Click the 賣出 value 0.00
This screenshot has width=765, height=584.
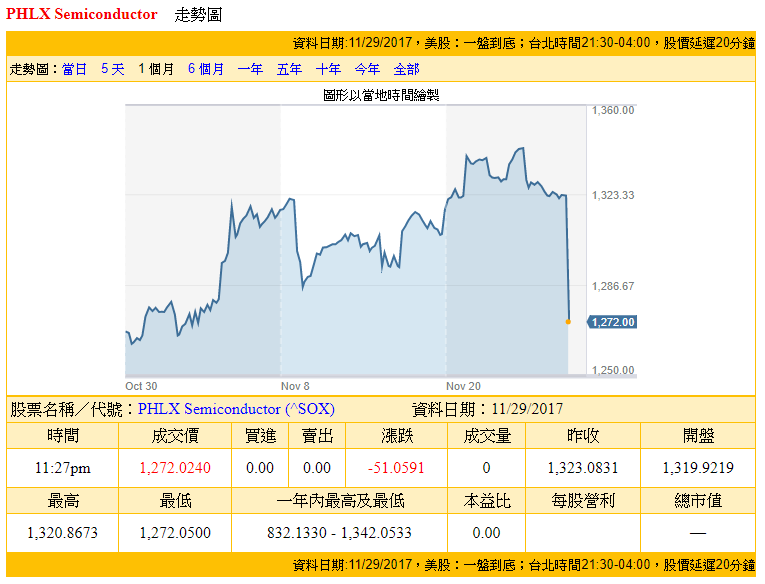coord(317,468)
